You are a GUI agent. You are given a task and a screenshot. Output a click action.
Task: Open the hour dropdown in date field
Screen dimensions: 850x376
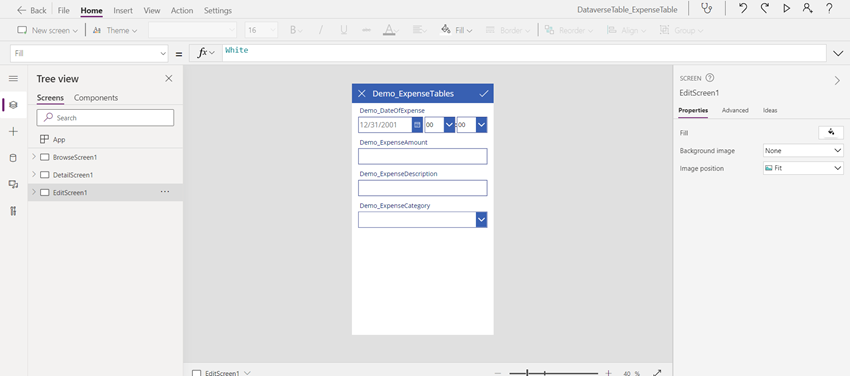pos(449,125)
